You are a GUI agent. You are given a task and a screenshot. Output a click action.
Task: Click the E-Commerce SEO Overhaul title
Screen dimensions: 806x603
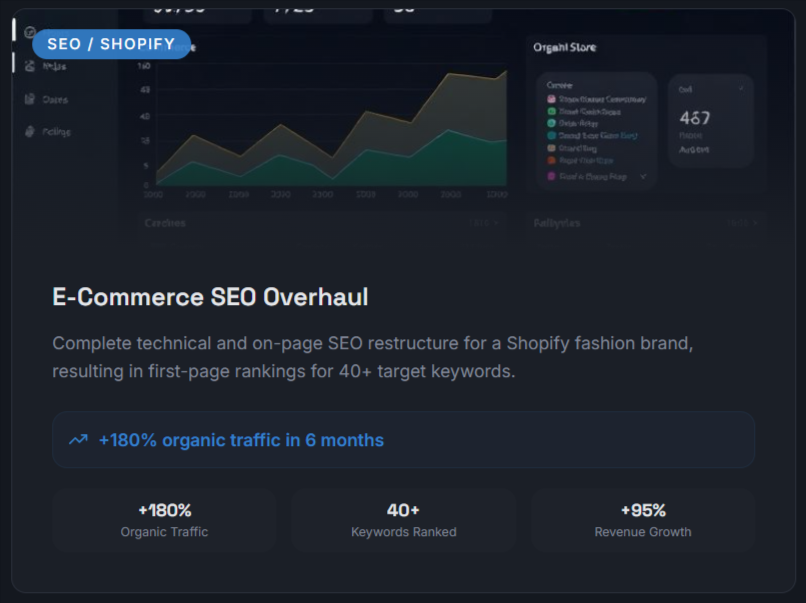coord(210,297)
